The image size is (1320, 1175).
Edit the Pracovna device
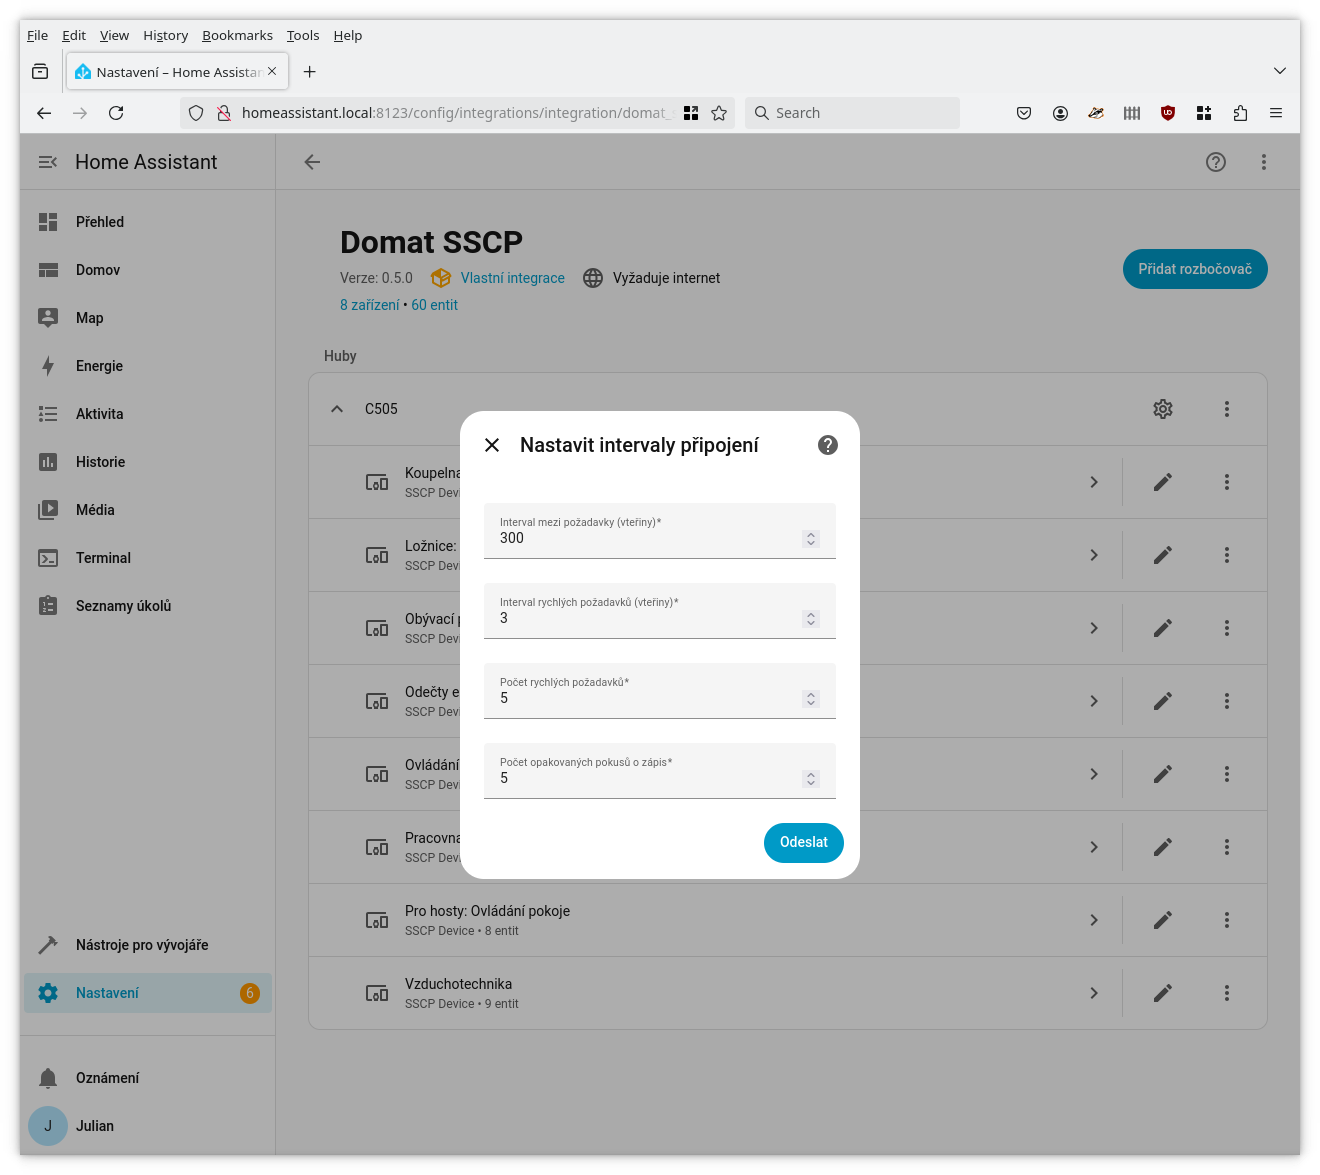1163,847
